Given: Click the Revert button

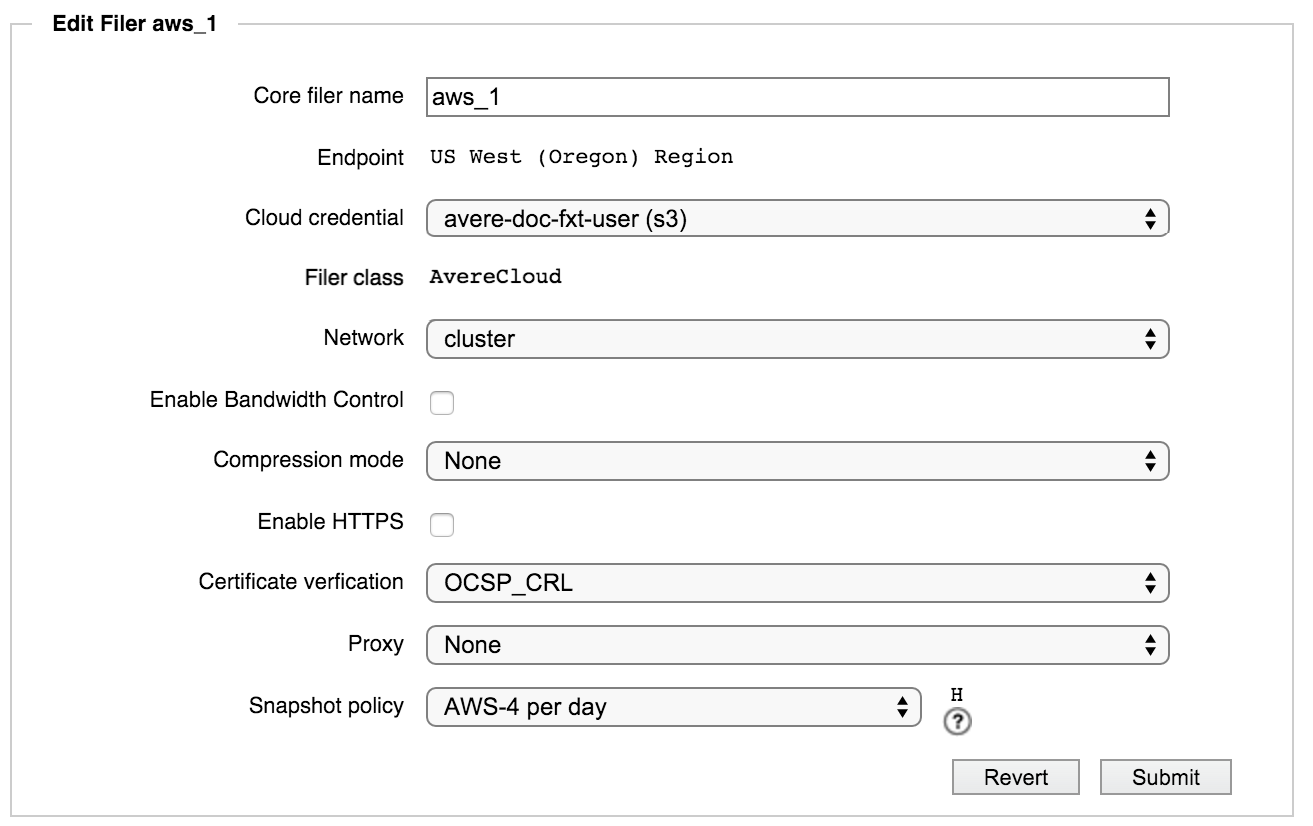Looking at the screenshot, I should tap(1016, 777).
